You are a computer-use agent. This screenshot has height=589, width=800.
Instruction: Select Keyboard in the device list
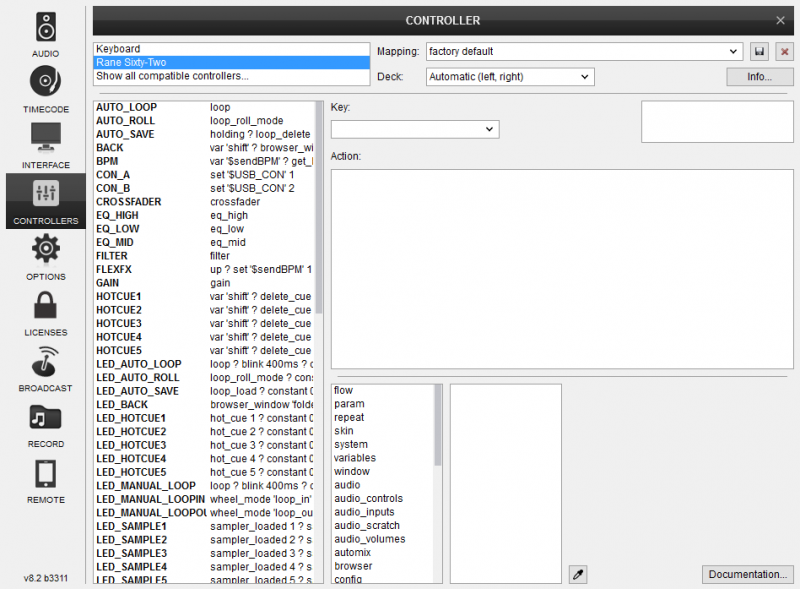coord(232,49)
